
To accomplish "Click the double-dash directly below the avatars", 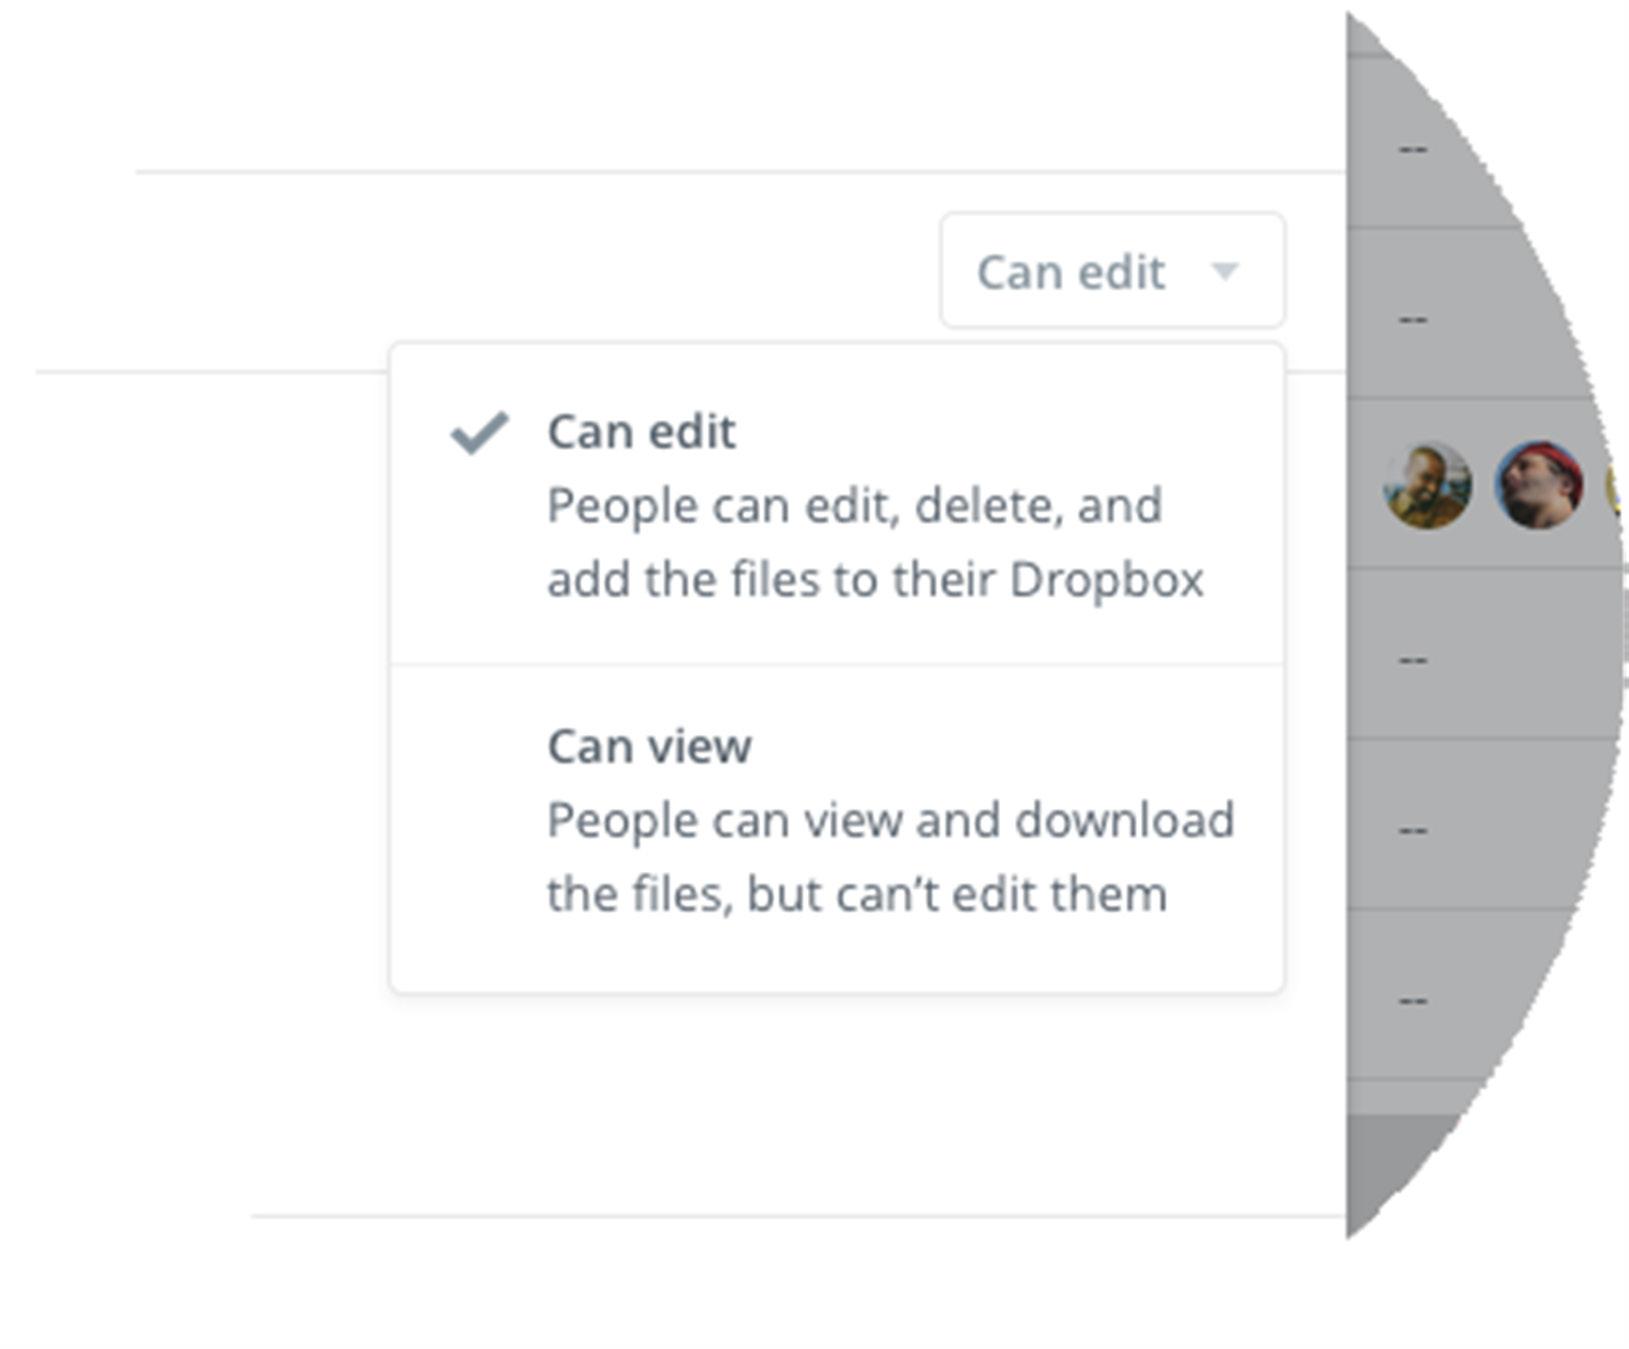I will [x=1412, y=660].
